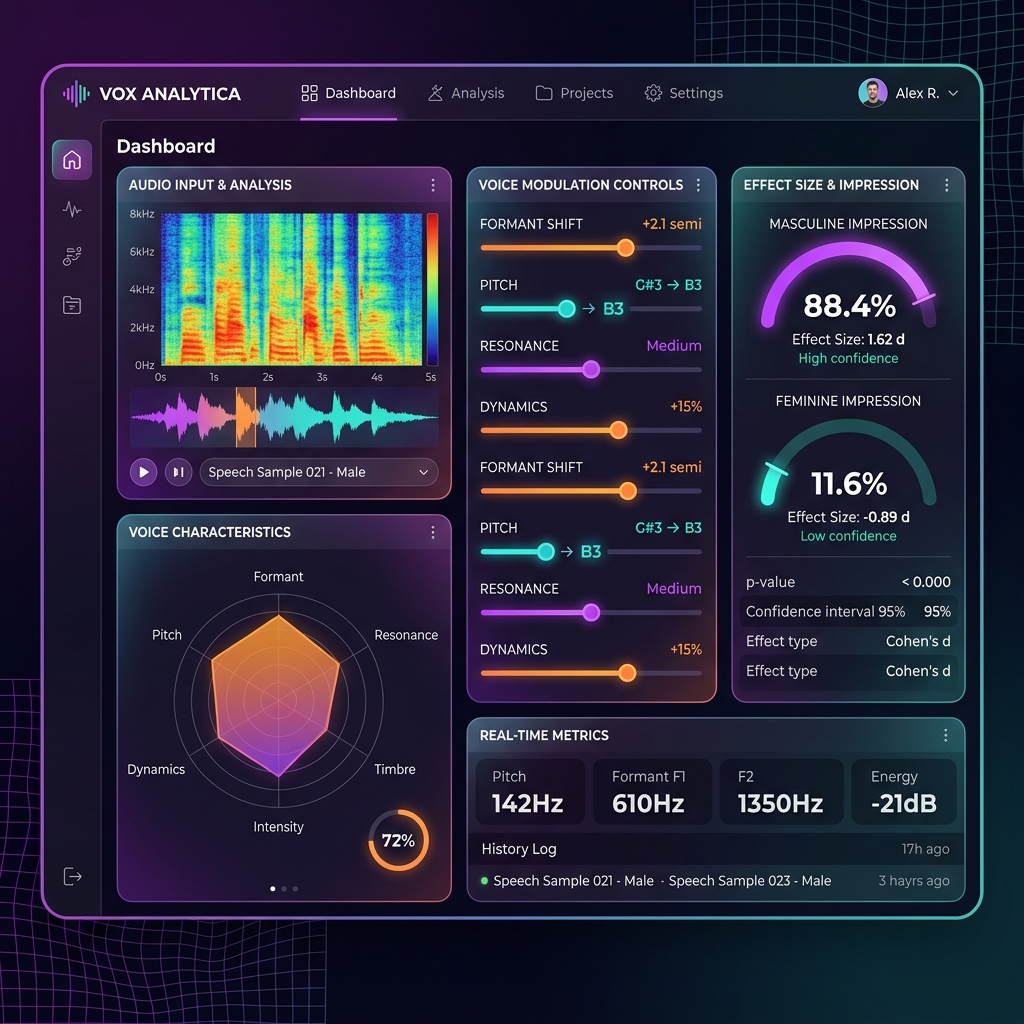Switch to the Projects tab
Screen dimensions: 1024x1024
[574, 93]
